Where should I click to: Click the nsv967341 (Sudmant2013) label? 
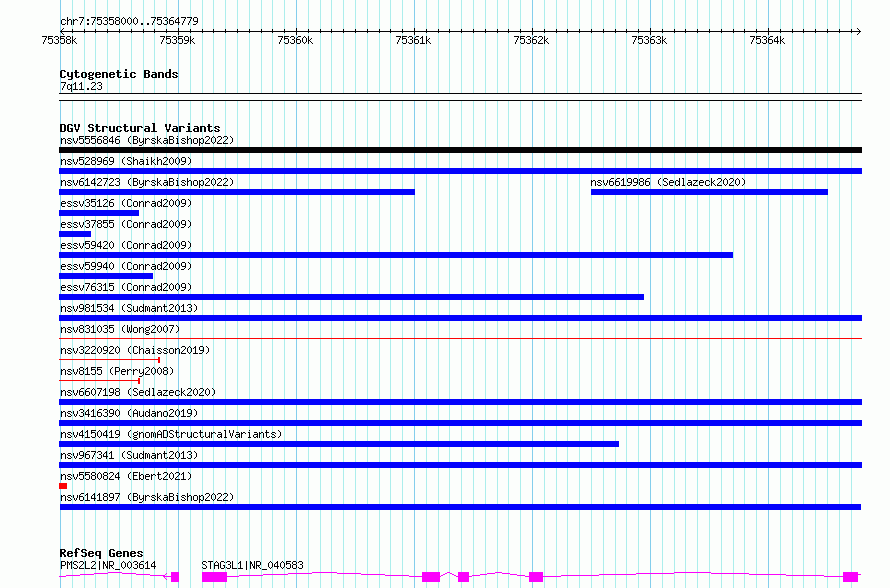click(129, 455)
